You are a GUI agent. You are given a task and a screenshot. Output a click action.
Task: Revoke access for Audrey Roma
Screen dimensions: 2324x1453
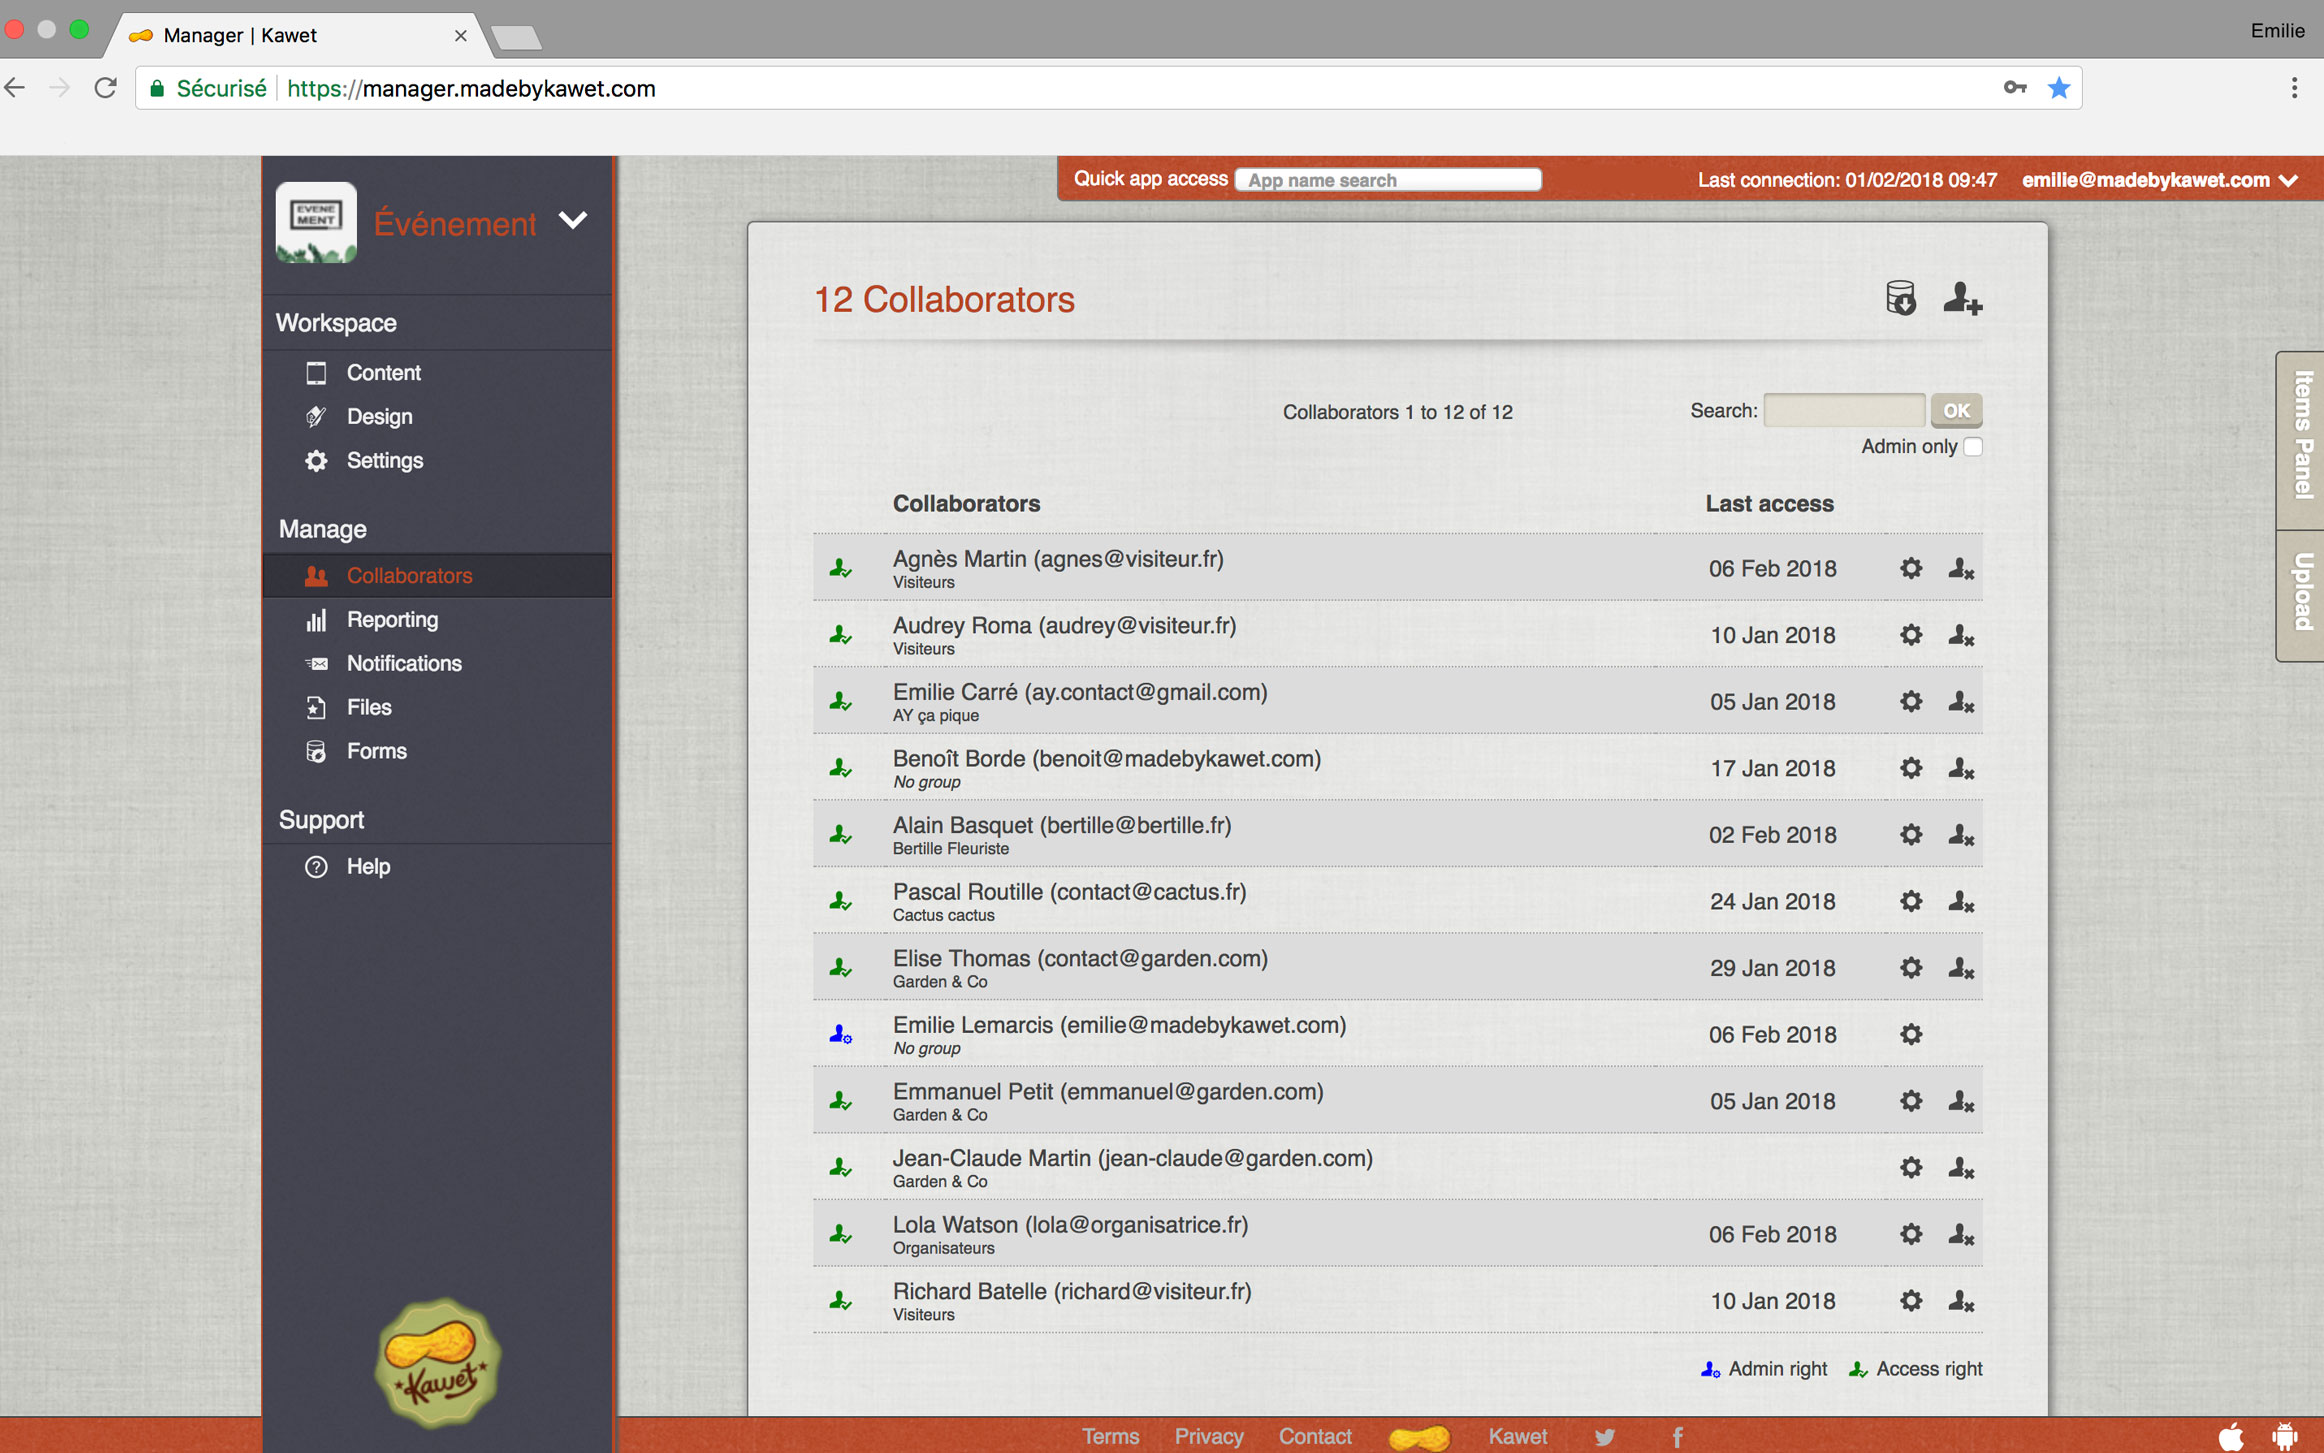point(1959,634)
